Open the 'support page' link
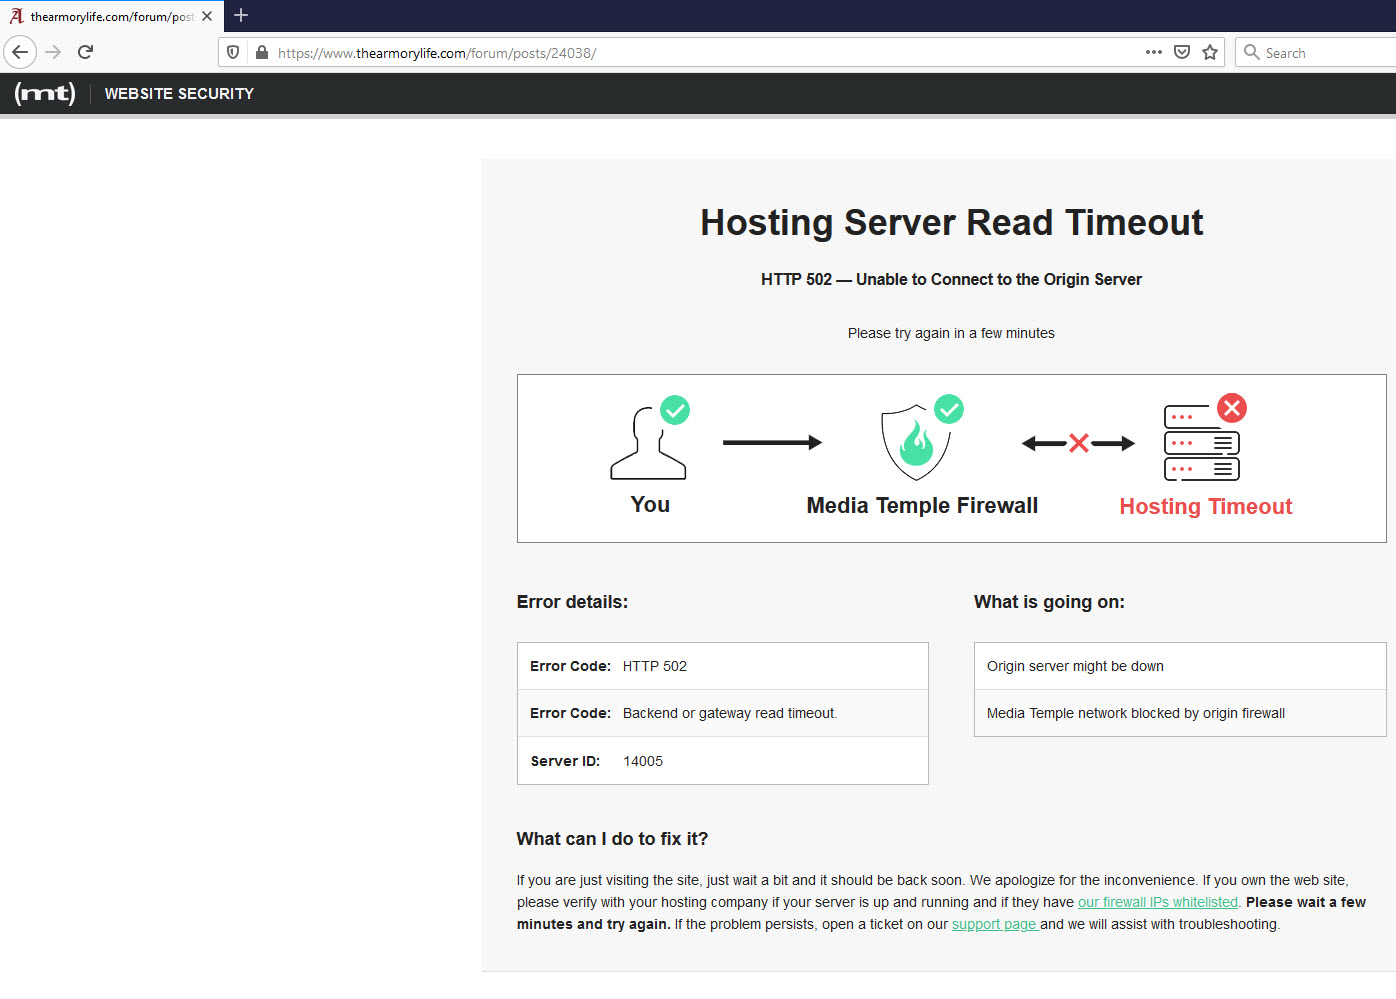 click(994, 924)
